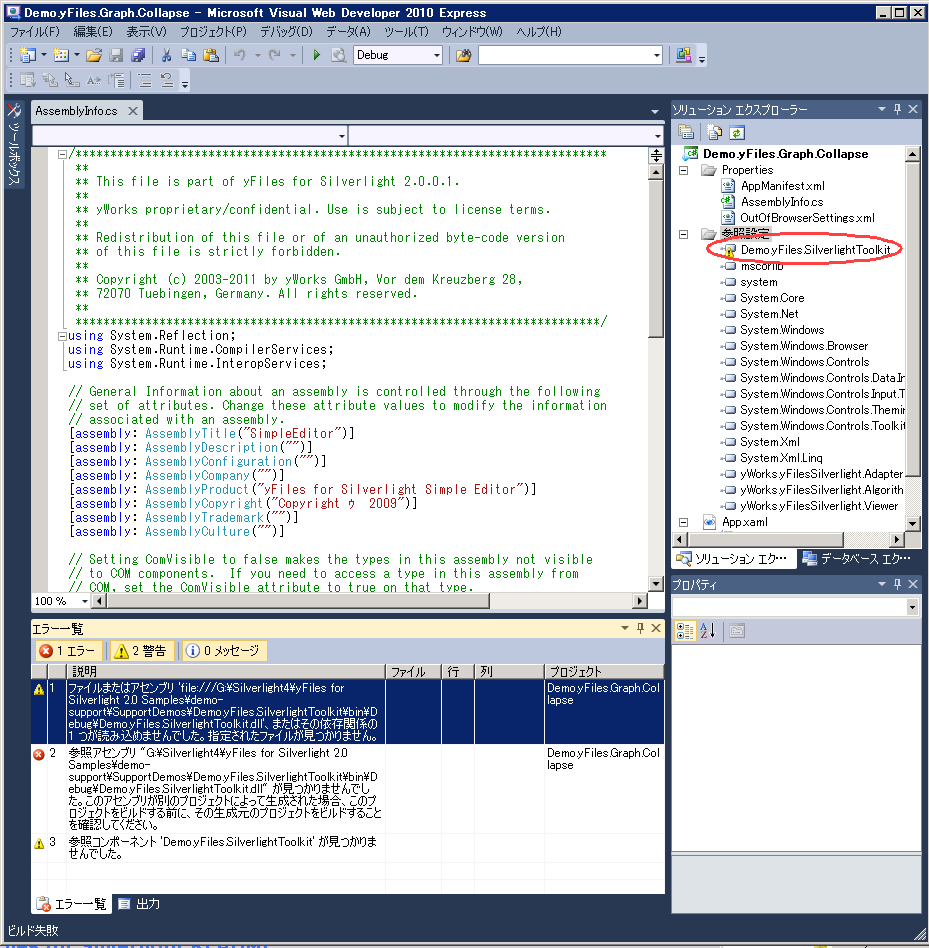The width and height of the screenshot is (929, 948).
Task: Open the プロジェクト(P) menu
Action: (213, 31)
